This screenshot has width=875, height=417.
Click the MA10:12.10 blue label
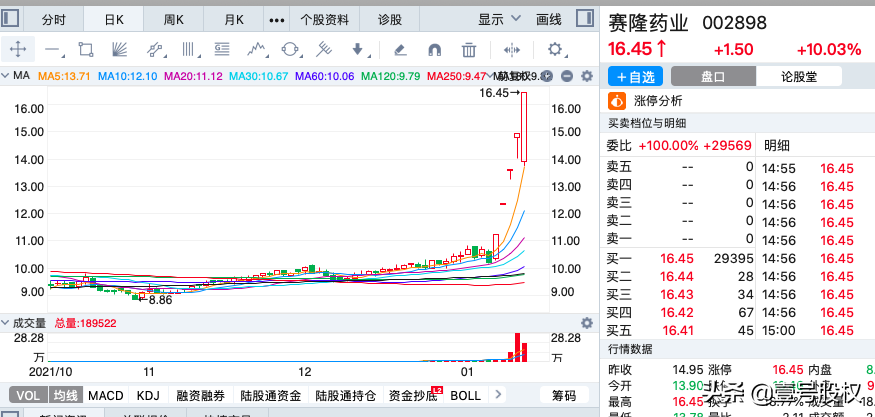(x=127, y=76)
